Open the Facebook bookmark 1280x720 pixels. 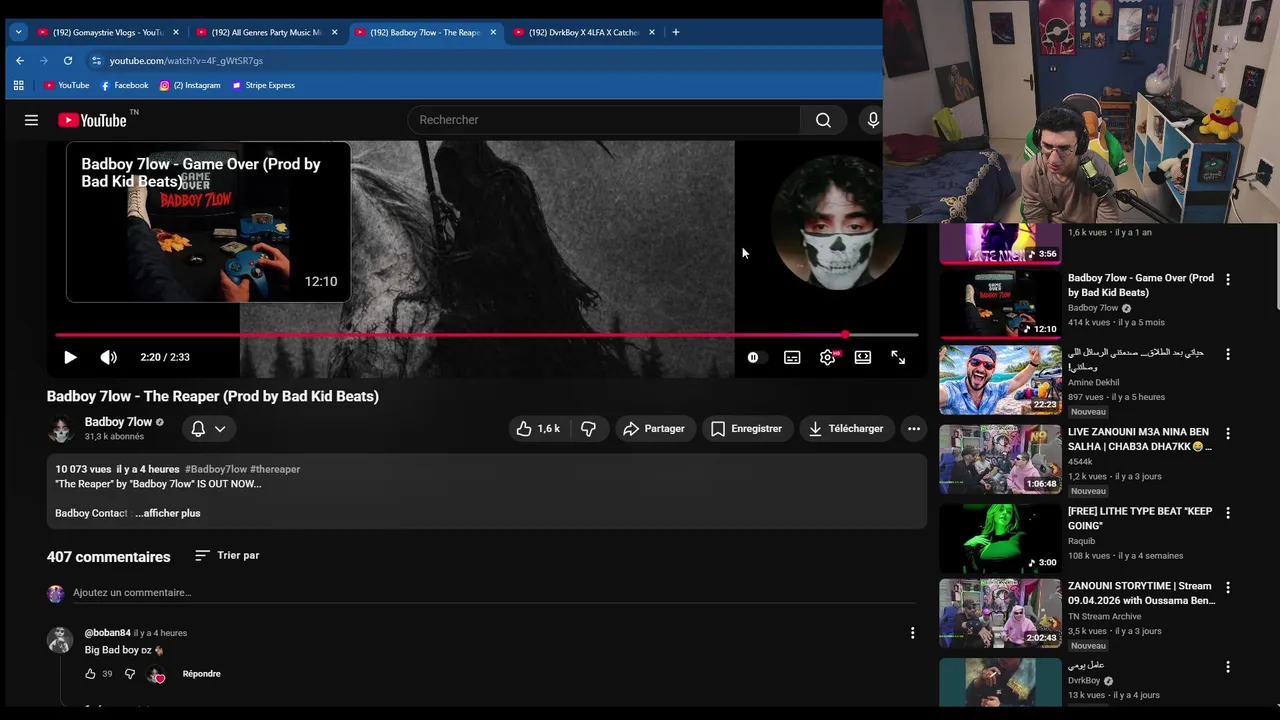[x=124, y=85]
